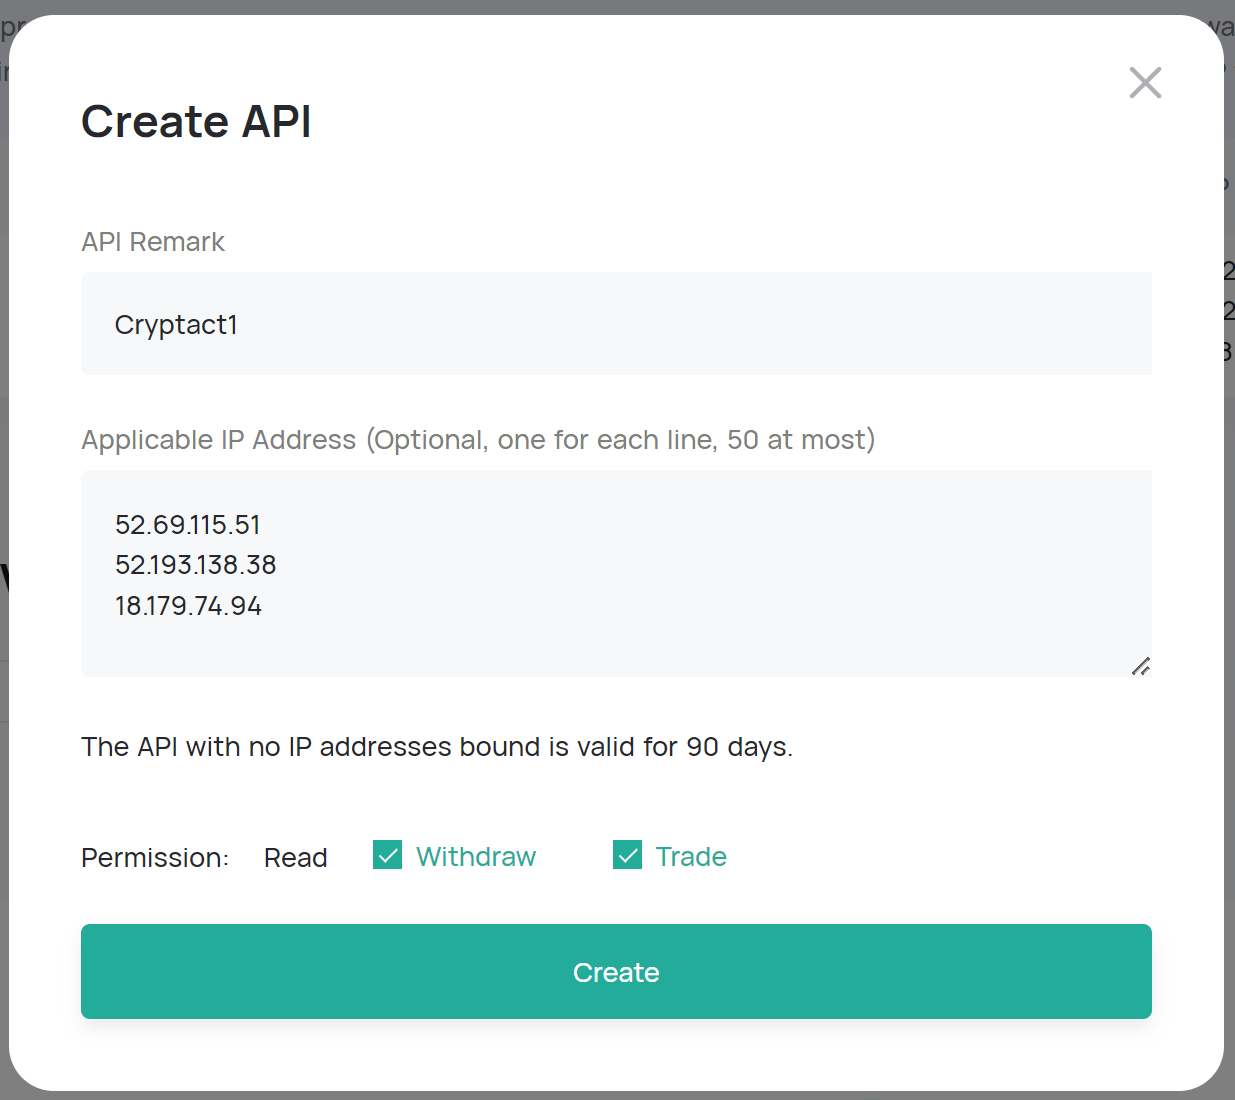Close the Create API dialog
The height and width of the screenshot is (1100, 1235).
(x=1145, y=83)
